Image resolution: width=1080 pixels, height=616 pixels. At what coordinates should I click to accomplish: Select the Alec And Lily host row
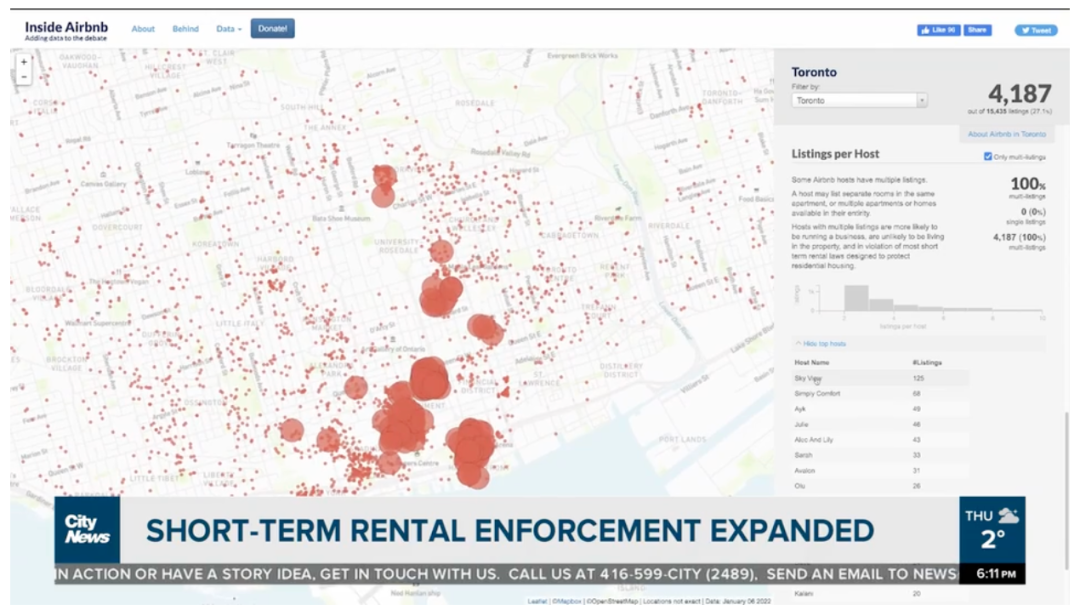tap(881, 440)
